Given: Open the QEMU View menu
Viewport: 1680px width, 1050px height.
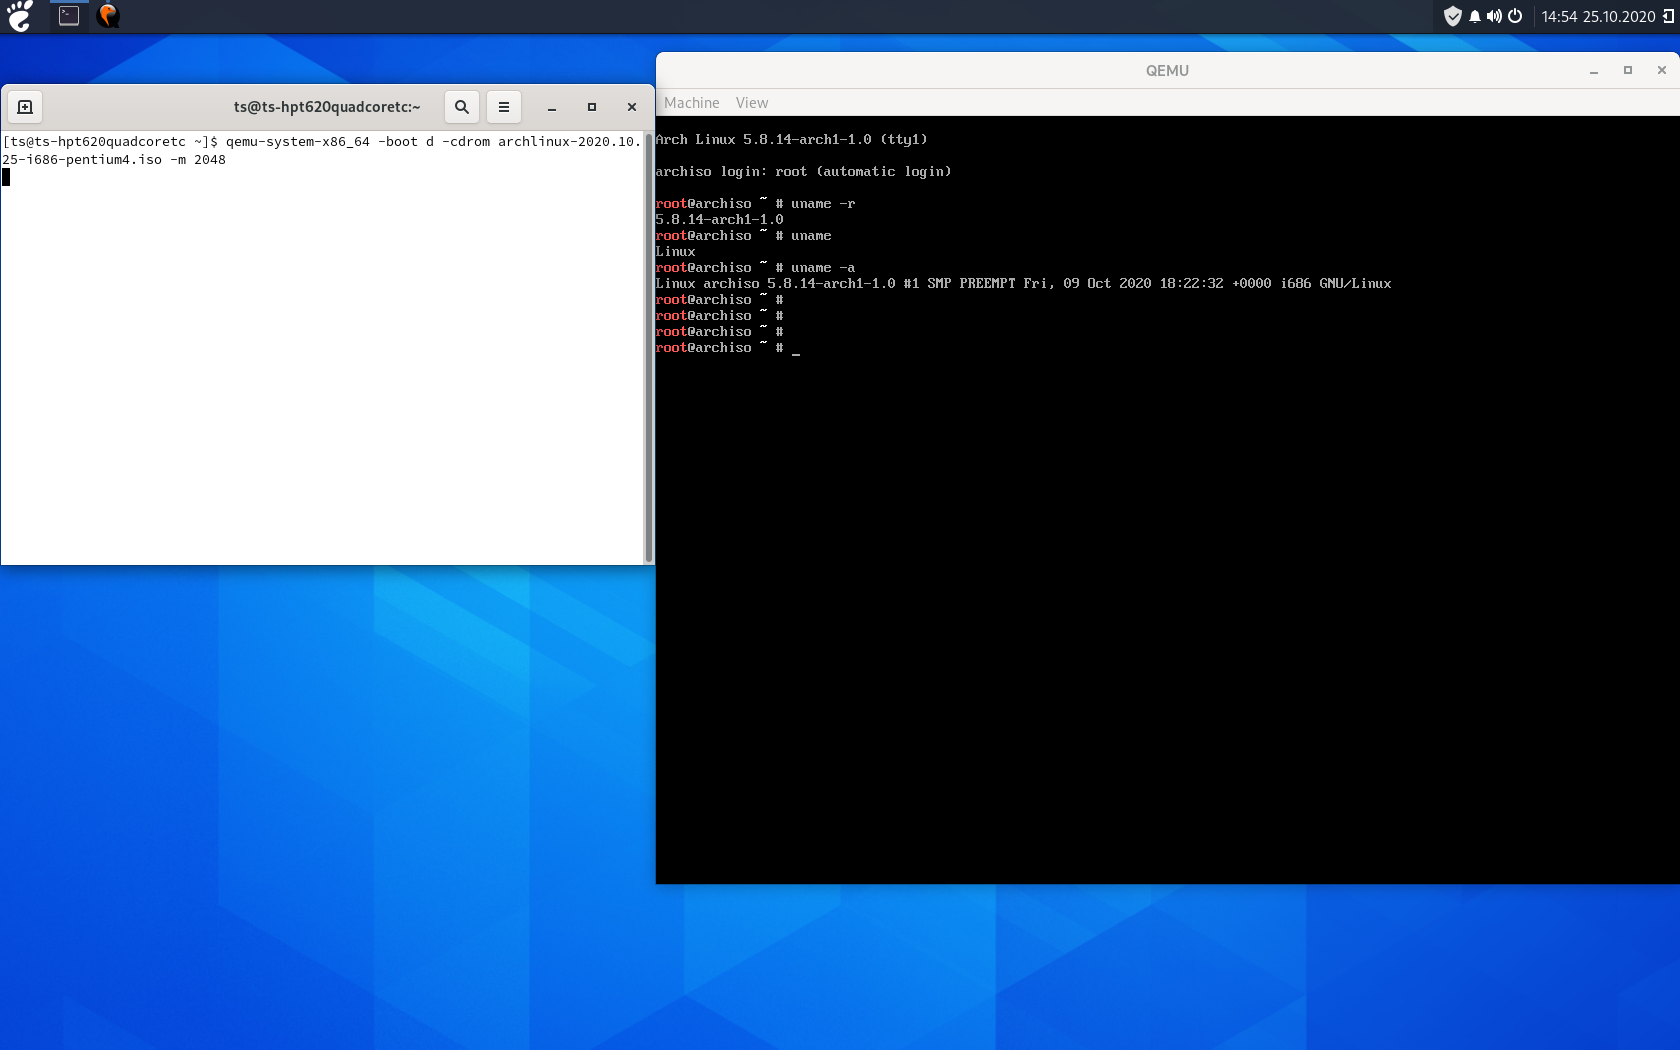Looking at the screenshot, I should pyautogui.click(x=751, y=103).
